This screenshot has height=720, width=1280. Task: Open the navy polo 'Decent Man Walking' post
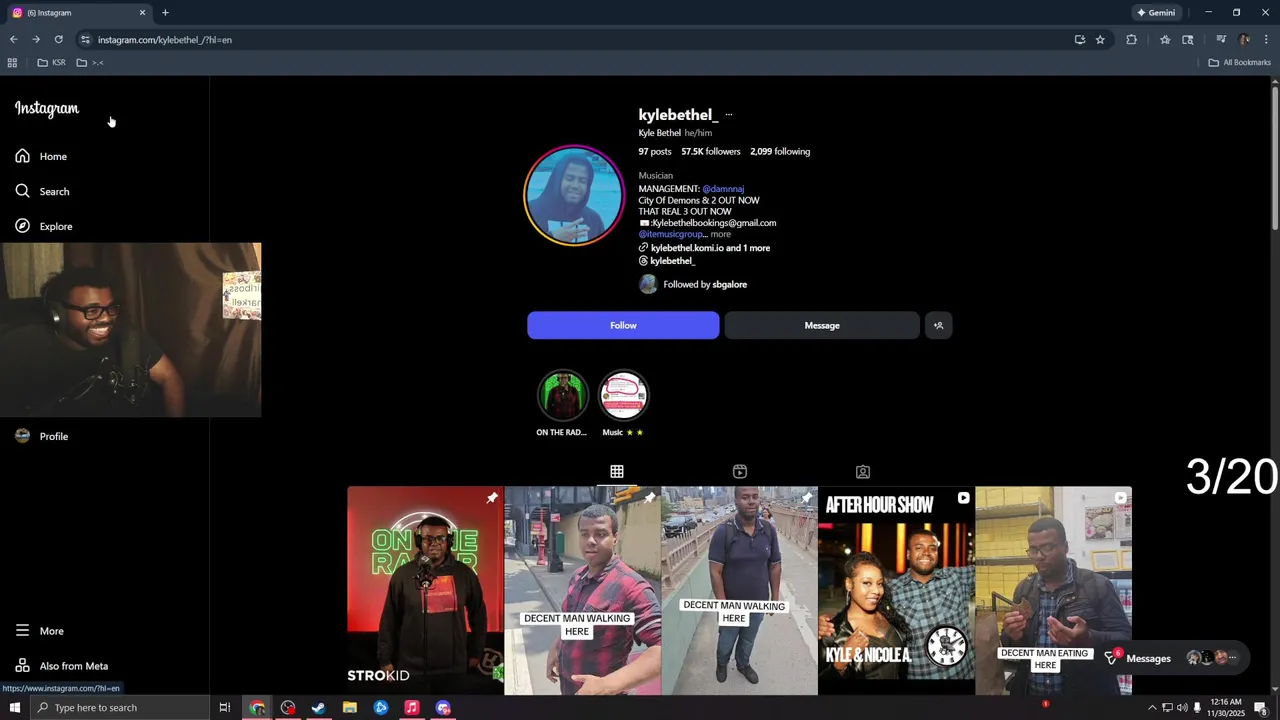tap(739, 590)
